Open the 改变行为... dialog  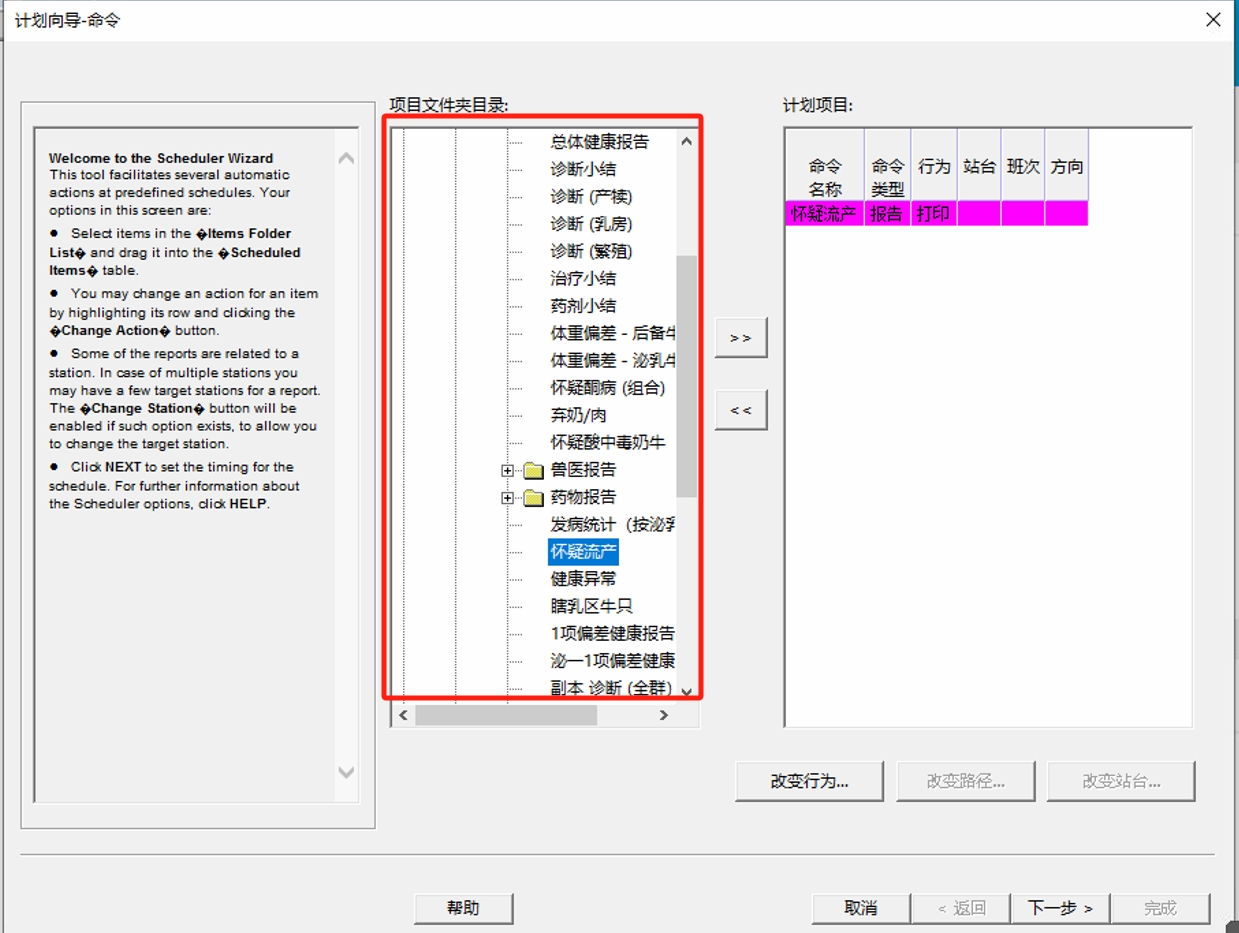[x=809, y=781]
